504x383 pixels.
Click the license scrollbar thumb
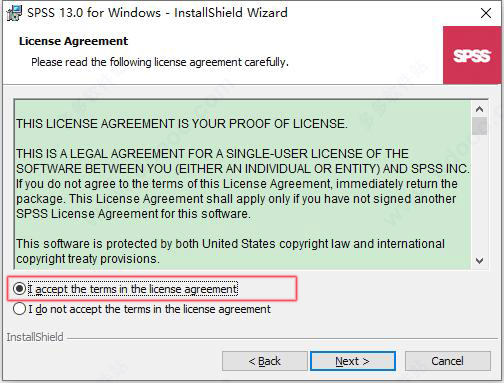click(x=479, y=126)
